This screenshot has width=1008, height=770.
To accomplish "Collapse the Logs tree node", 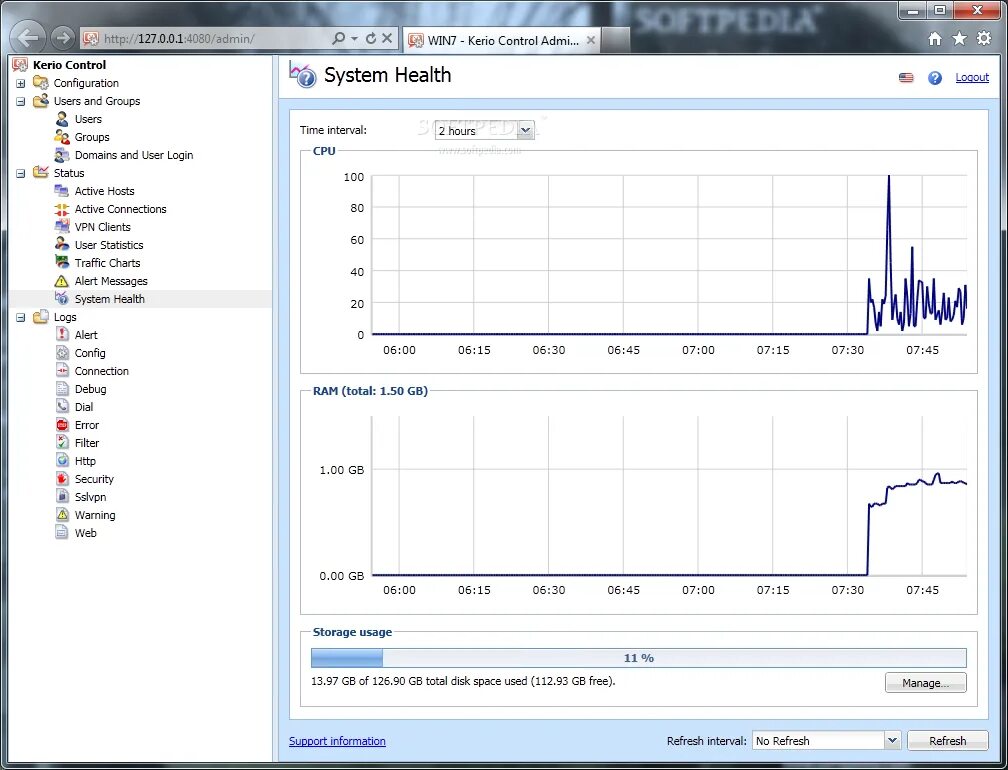I will pos(21,318).
